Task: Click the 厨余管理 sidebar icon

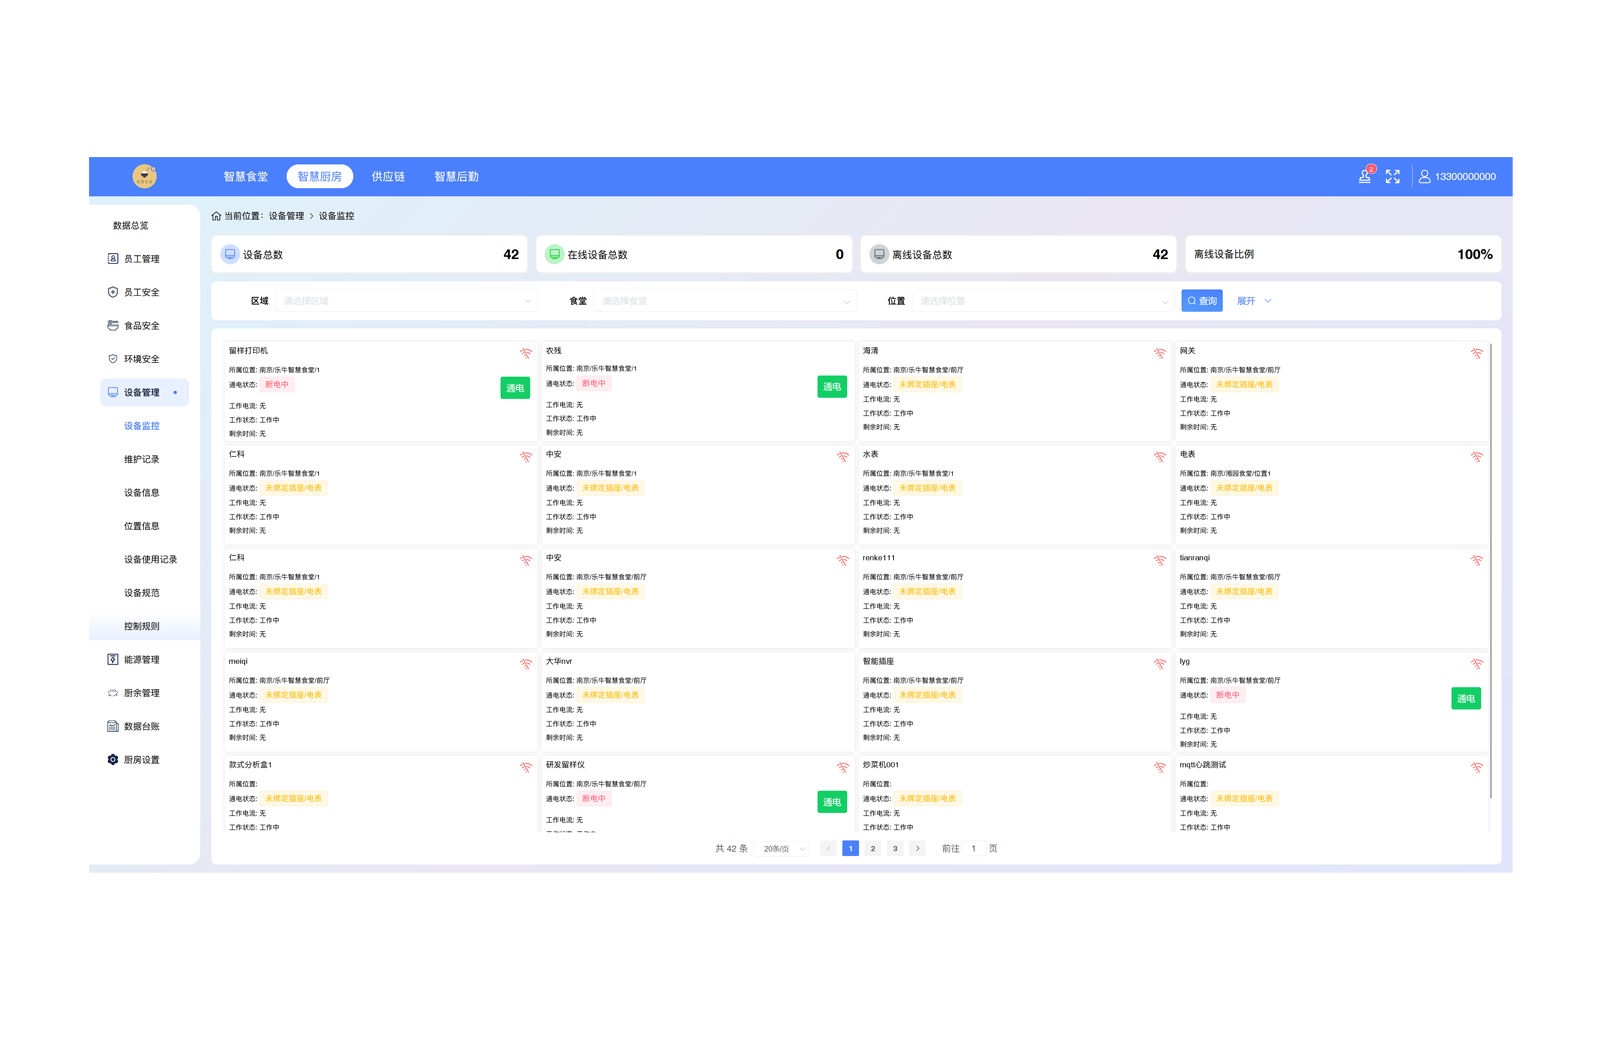Action: [x=113, y=693]
